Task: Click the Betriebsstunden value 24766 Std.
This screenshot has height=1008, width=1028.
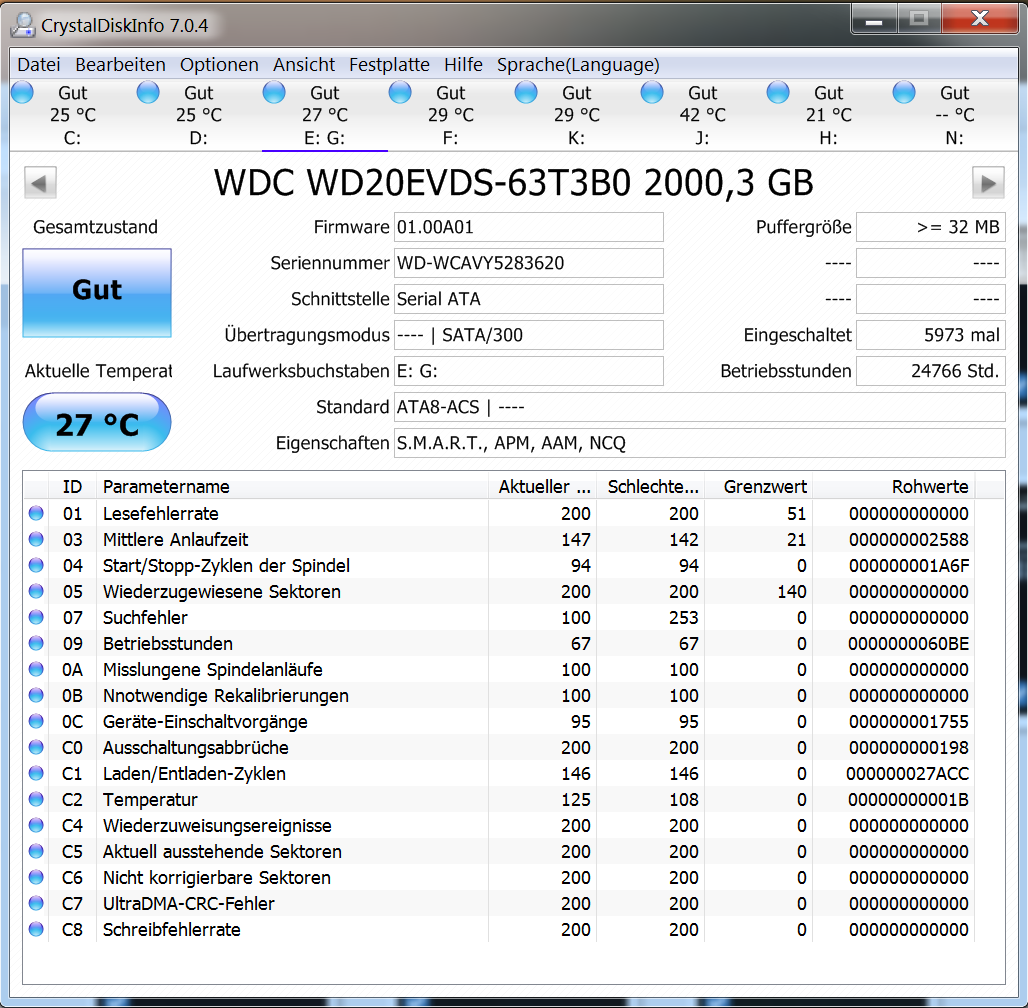Action: click(x=931, y=371)
